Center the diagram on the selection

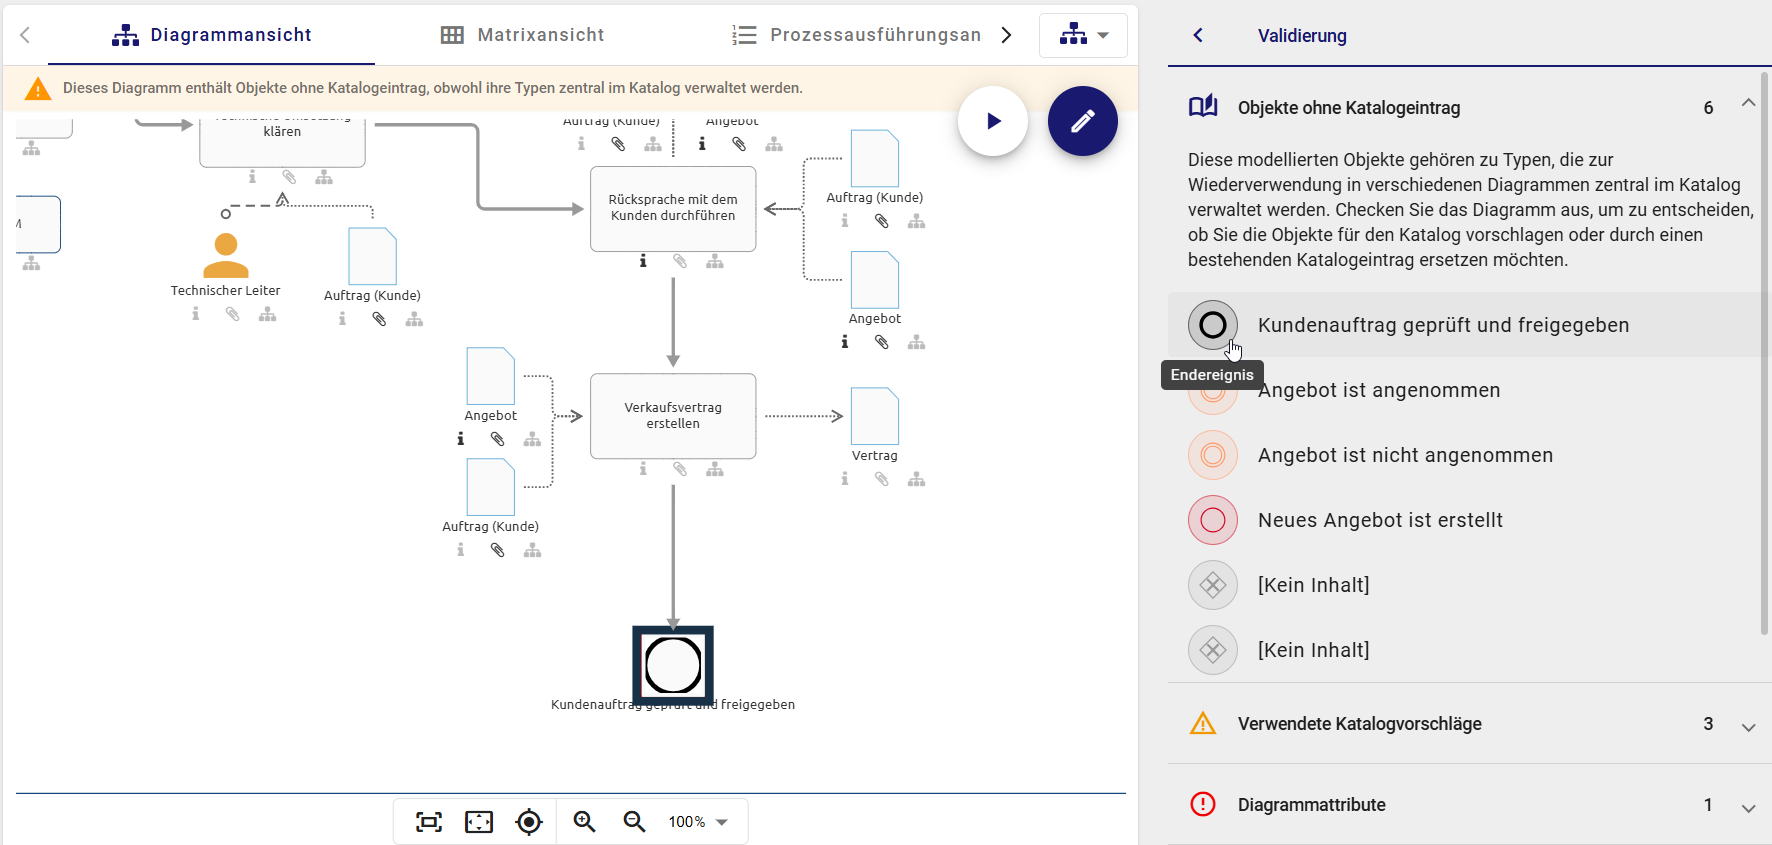(529, 822)
